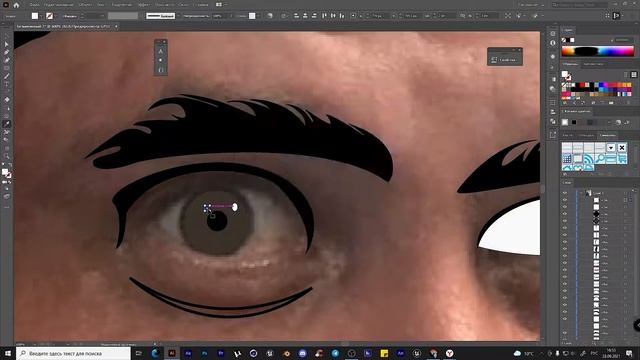Open the workspace switcher dropdown

point(531,5)
